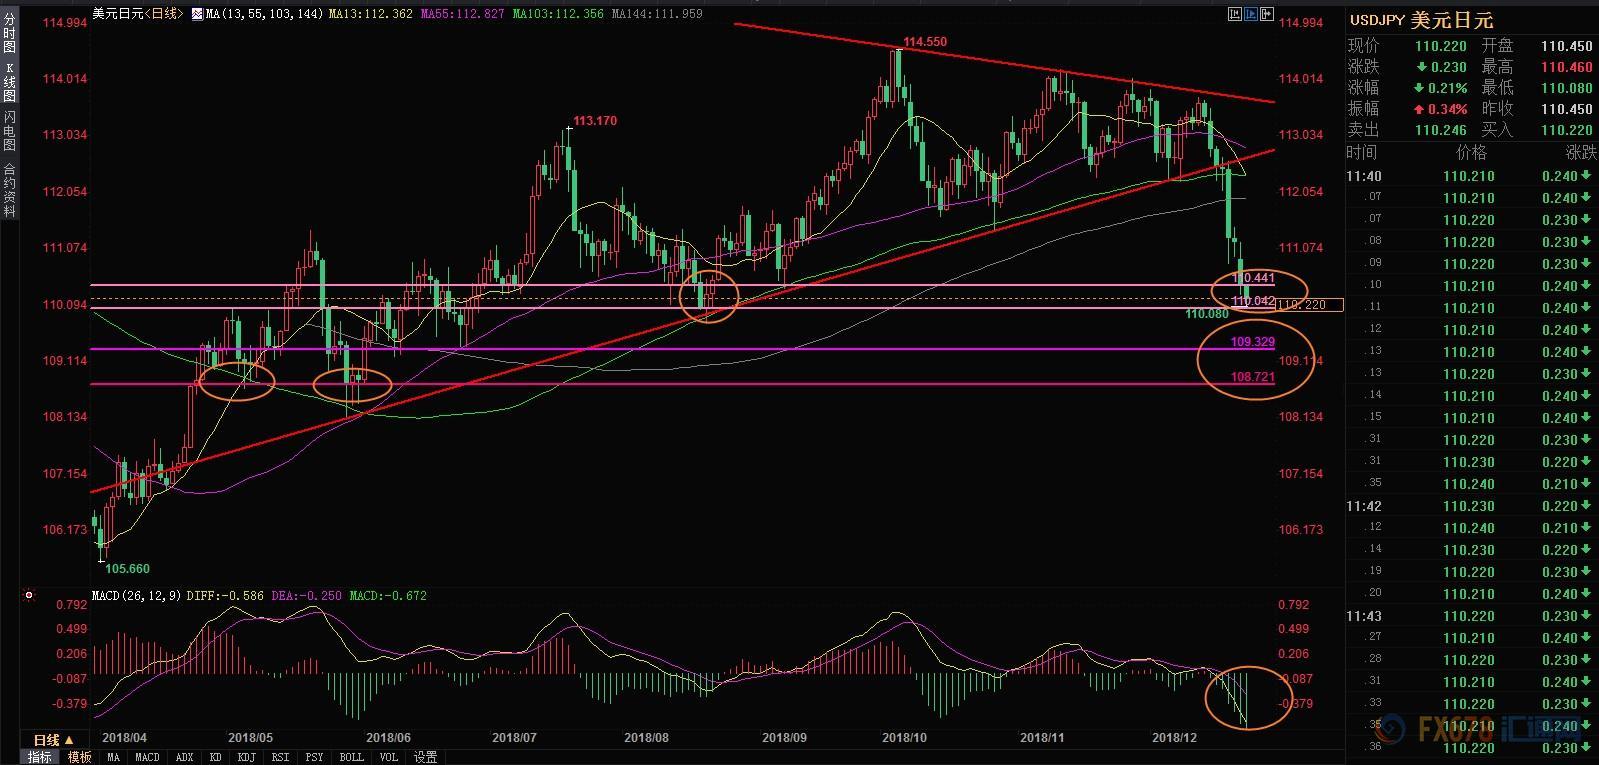Apply the ADX indicator button

pyautogui.click(x=184, y=757)
